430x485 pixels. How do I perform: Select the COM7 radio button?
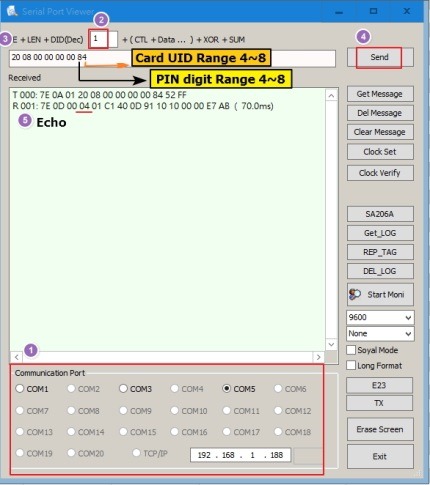[x=20, y=411]
